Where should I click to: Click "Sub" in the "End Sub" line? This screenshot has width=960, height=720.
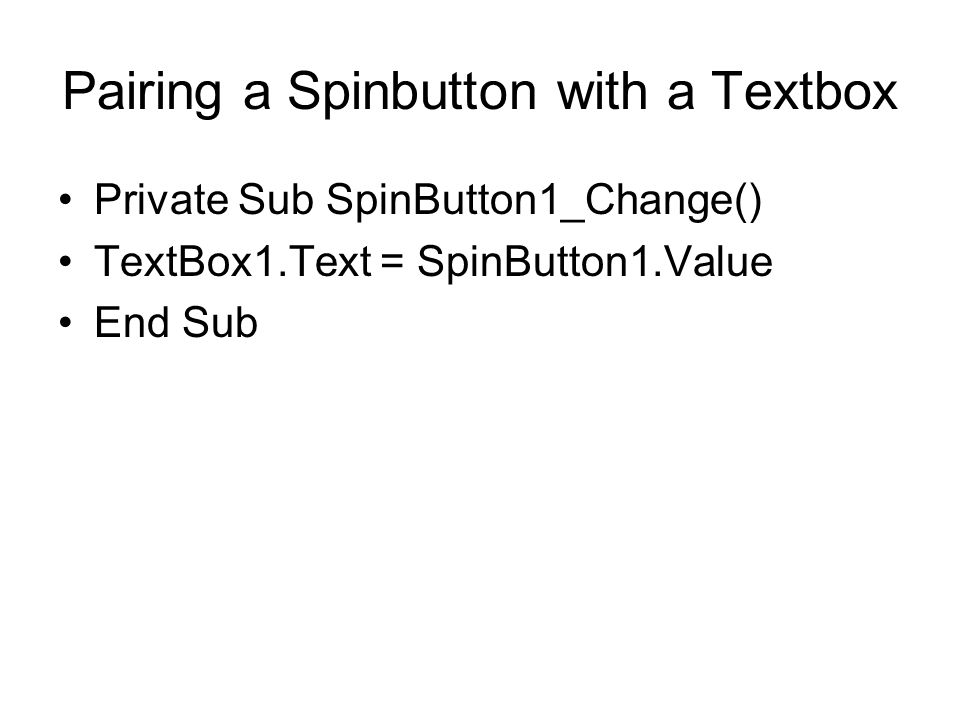click(220, 322)
